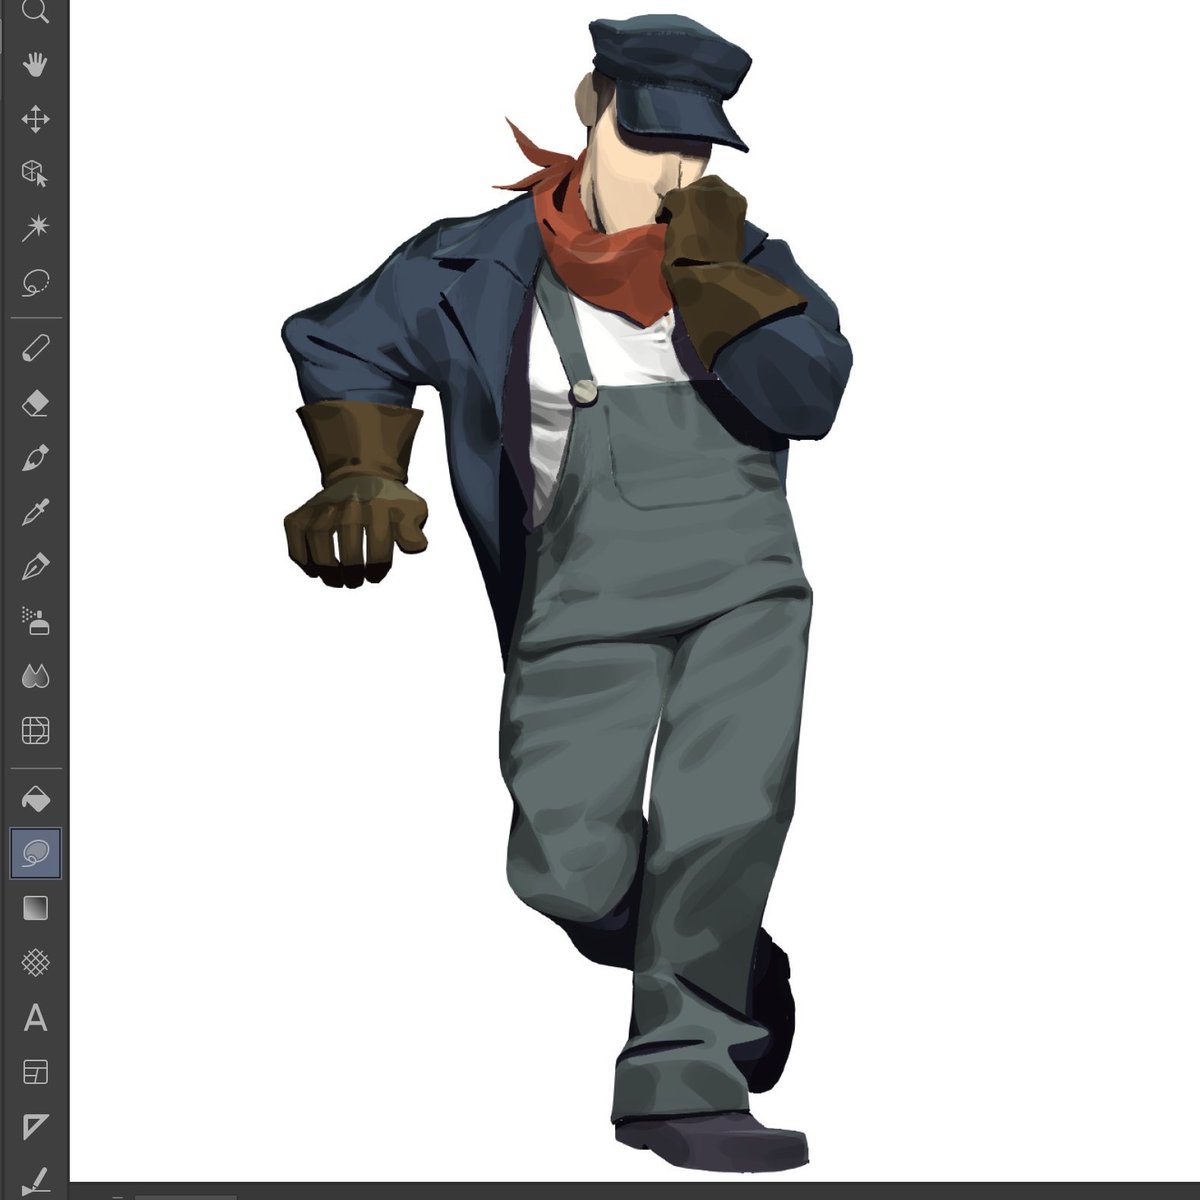The width and height of the screenshot is (1200, 1200).
Task: Select the Pen nib tool
Action: tap(35, 567)
